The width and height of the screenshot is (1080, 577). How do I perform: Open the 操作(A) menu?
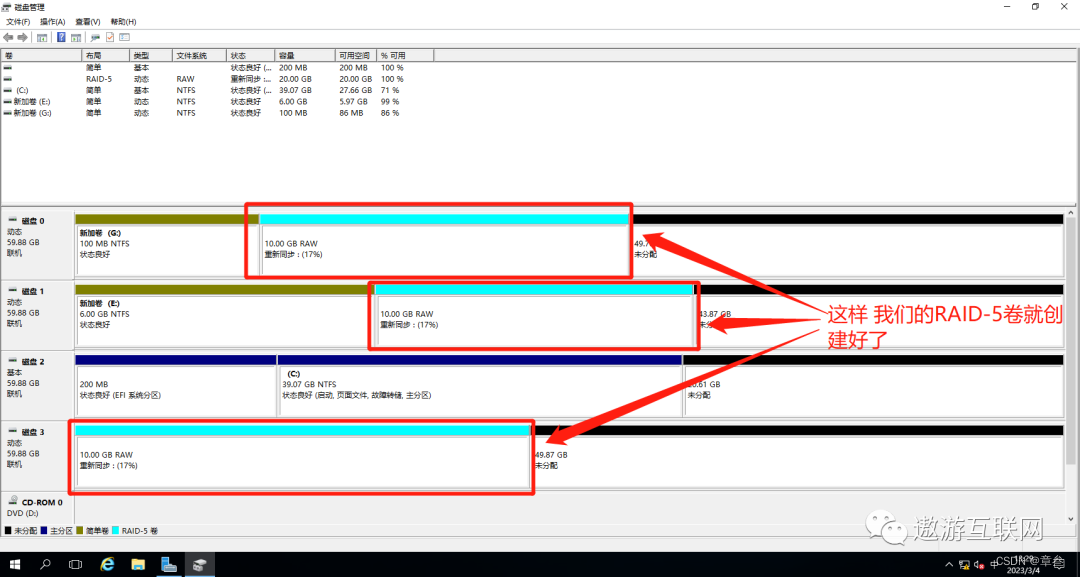(x=52, y=22)
